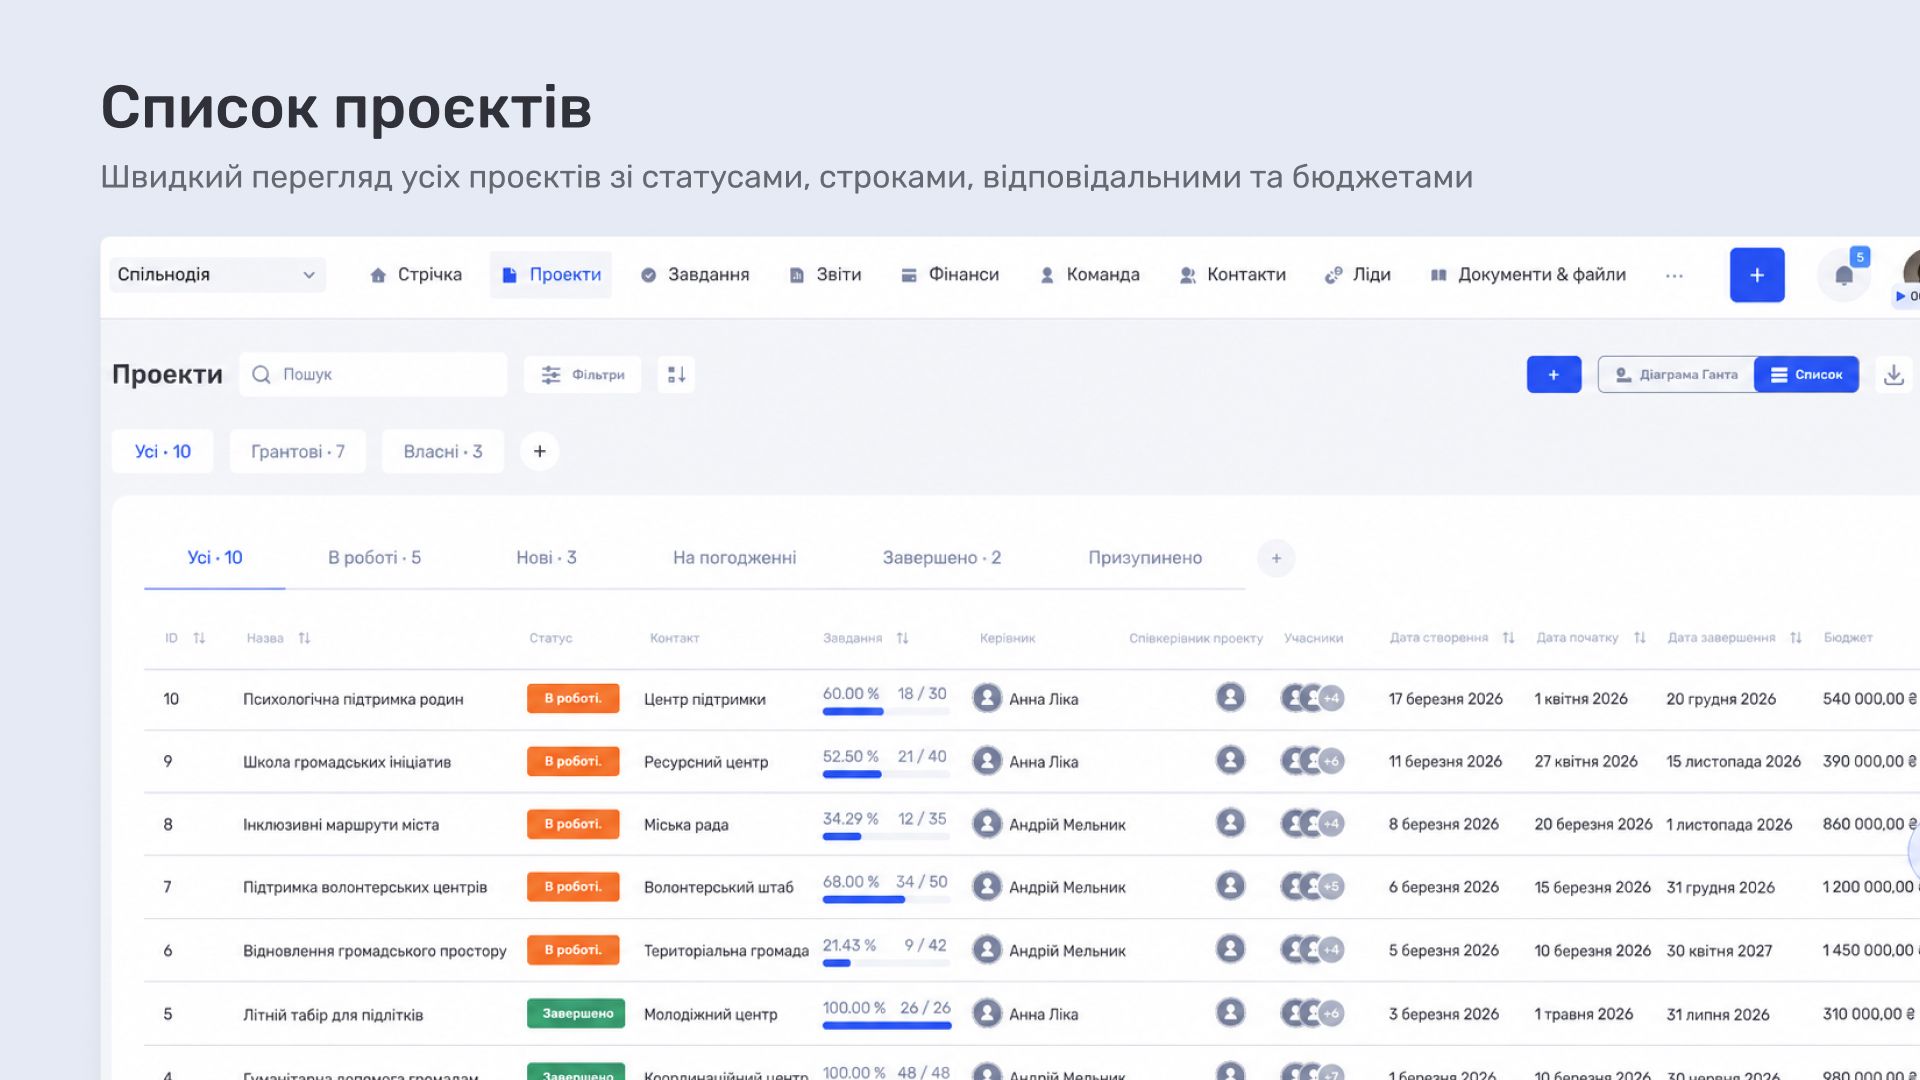This screenshot has height=1080, width=1920.
Task: Click co-manager avatar in Літній табір row
Action: pyautogui.click(x=1230, y=1013)
